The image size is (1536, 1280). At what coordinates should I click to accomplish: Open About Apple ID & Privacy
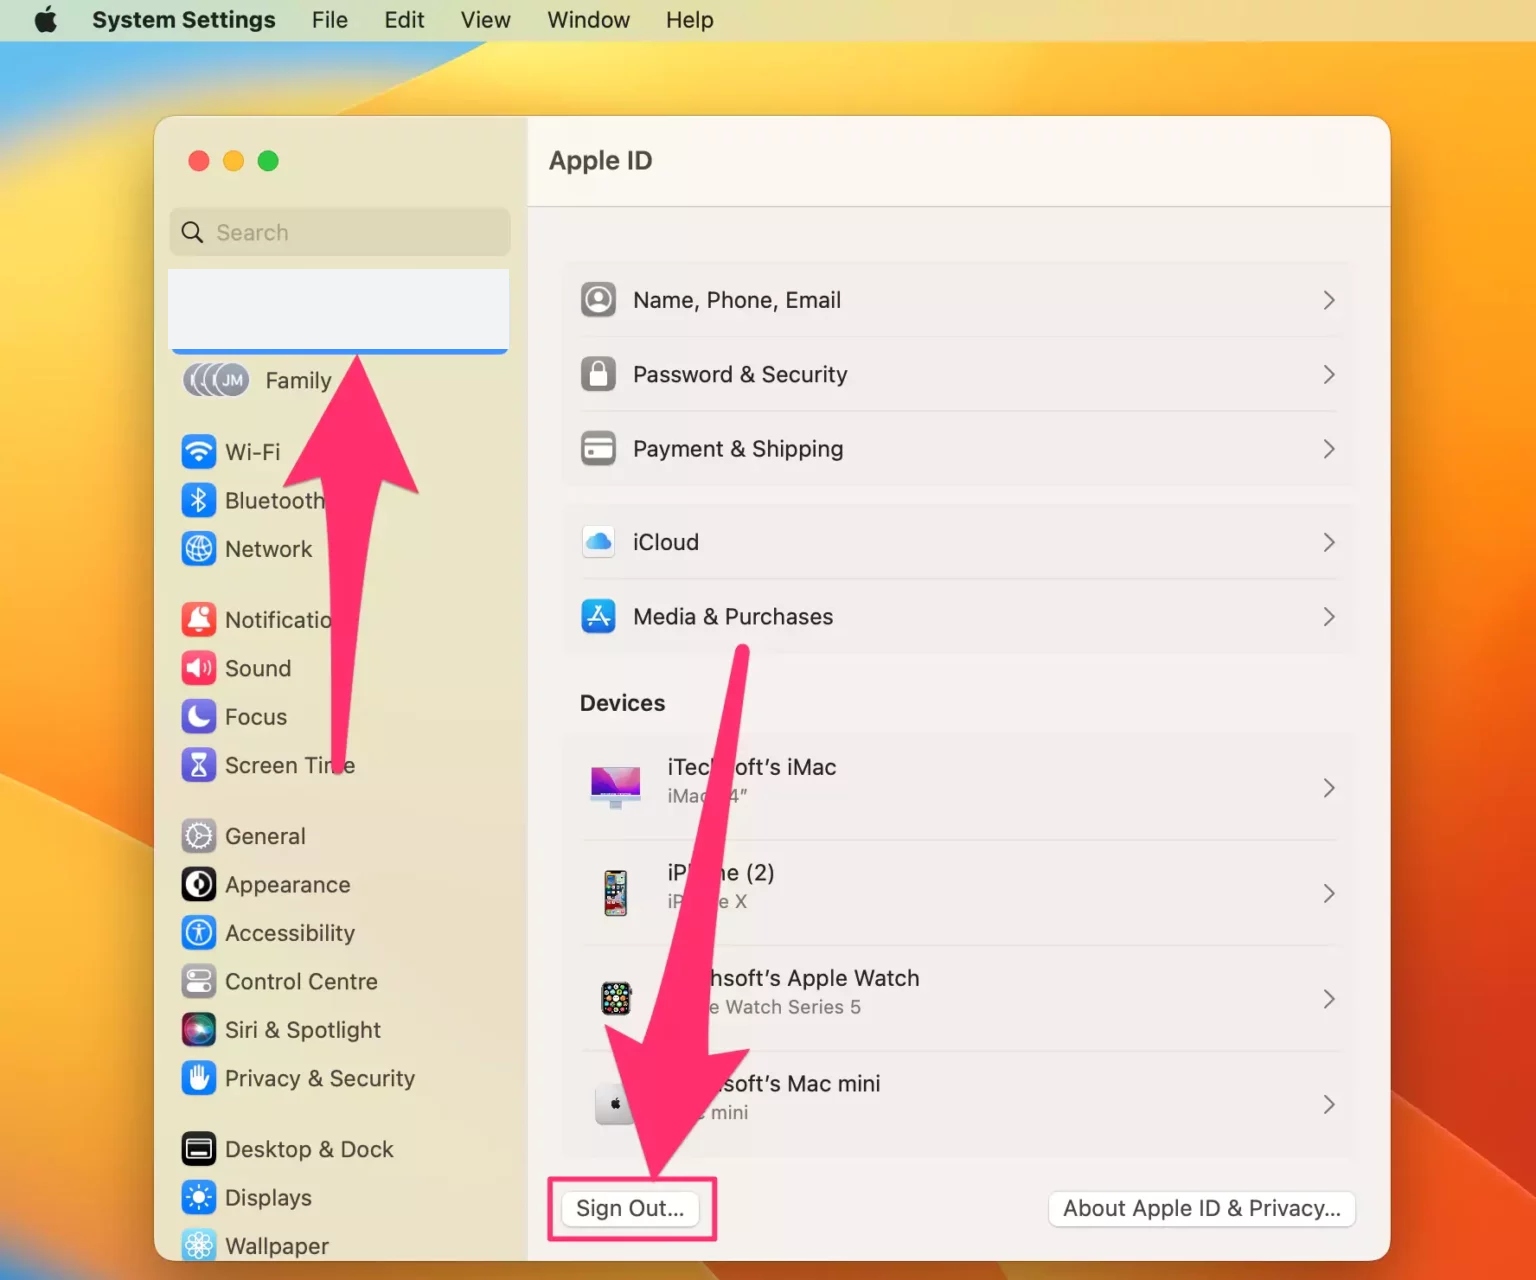1200,1208
